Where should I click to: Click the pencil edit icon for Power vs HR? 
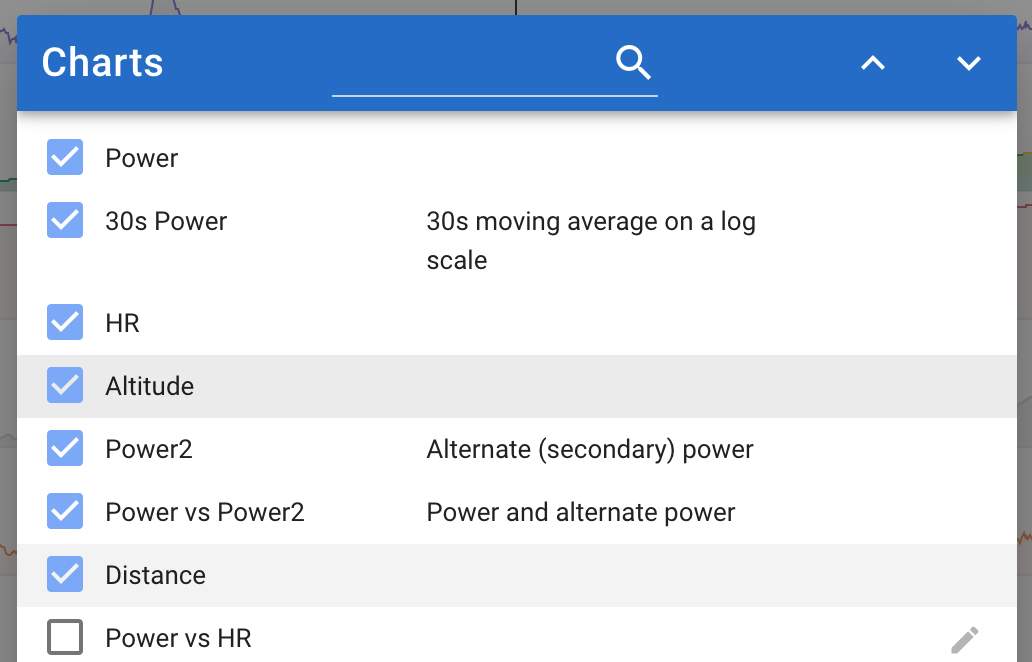click(x=965, y=640)
